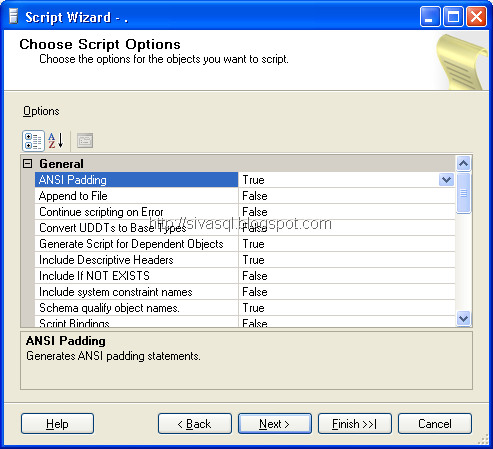Select Include system constraint names row
The height and width of the screenshot is (449, 493).
tap(245, 292)
